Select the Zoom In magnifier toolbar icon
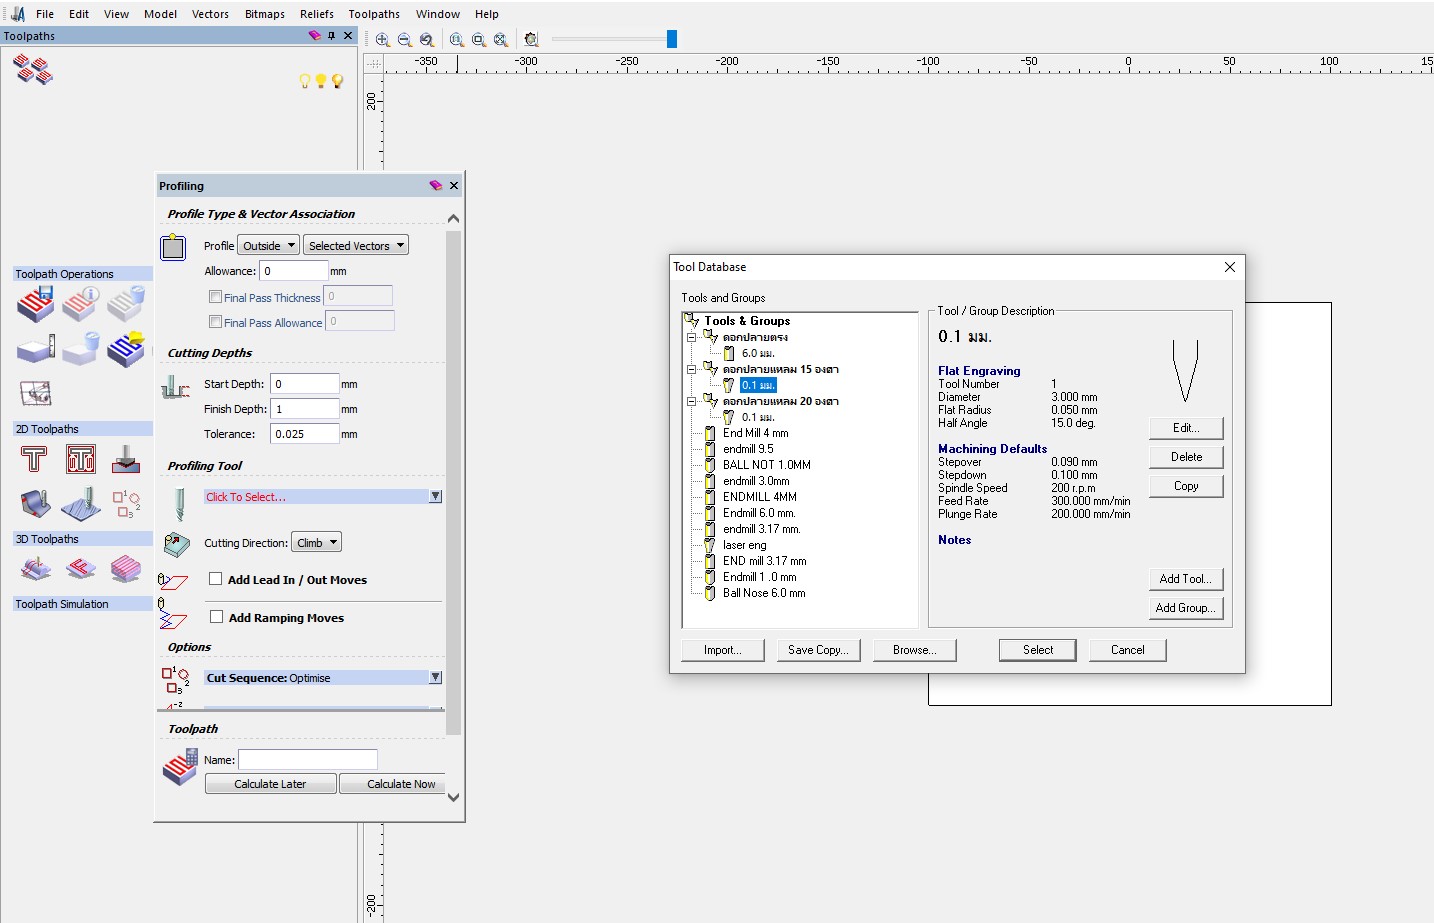The width and height of the screenshot is (1434, 923). click(383, 39)
